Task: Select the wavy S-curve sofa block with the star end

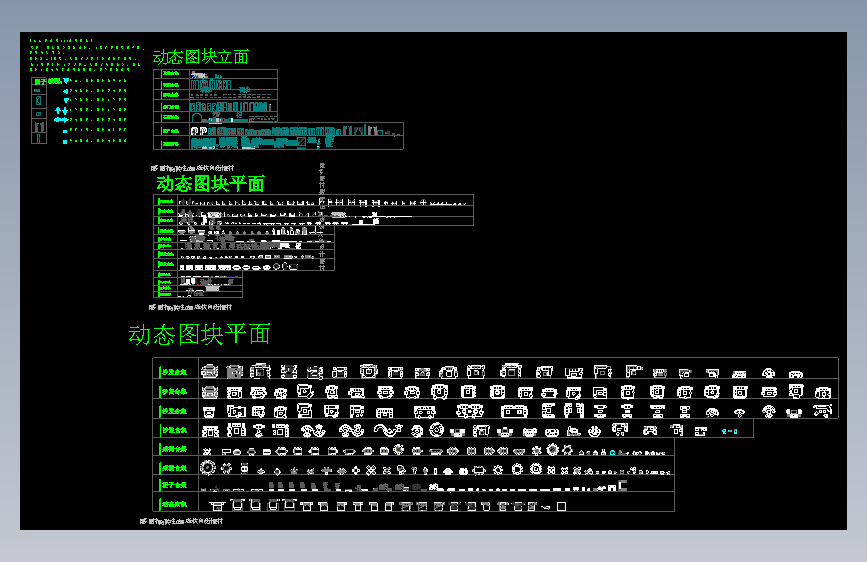Action: [x=388, y=430]
